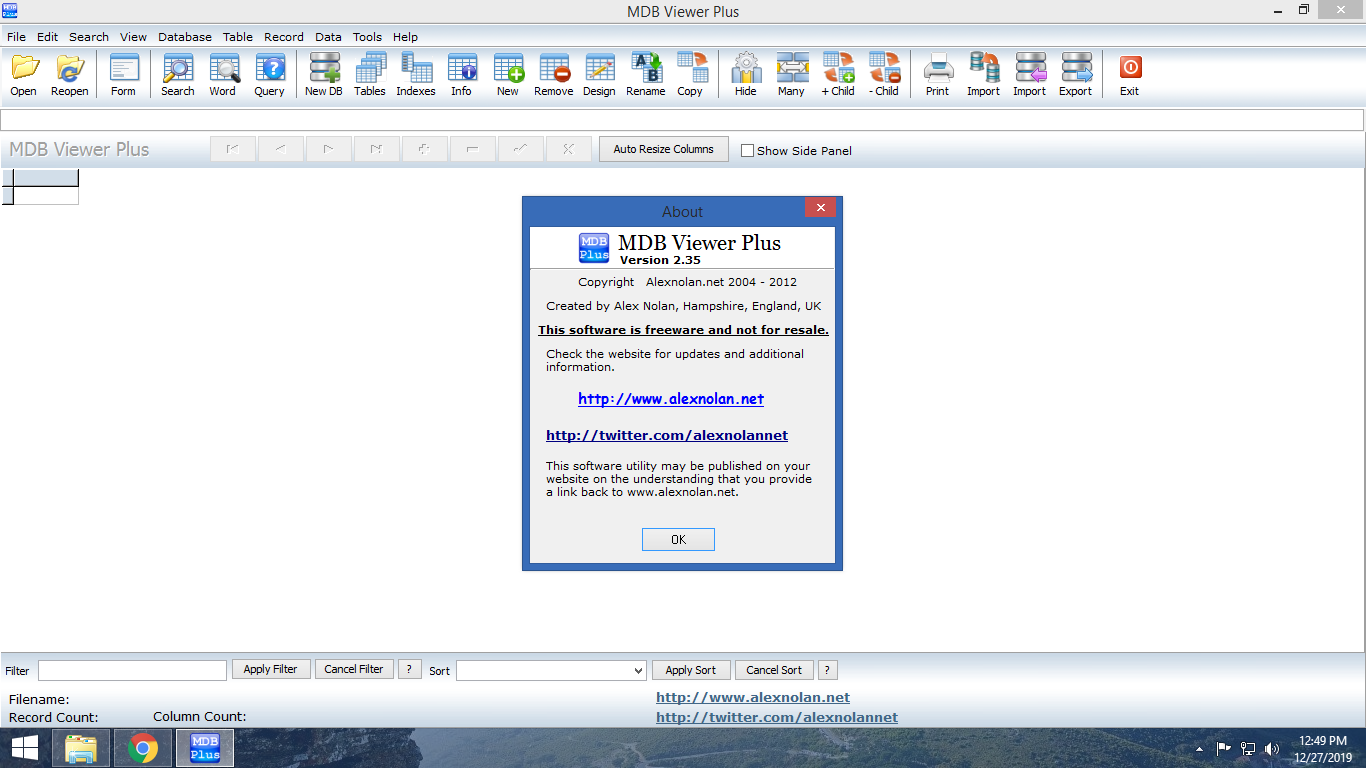Select the Search magnifier icon
The height and width of the screenshot is (768, 1366).
coord(178,68)
